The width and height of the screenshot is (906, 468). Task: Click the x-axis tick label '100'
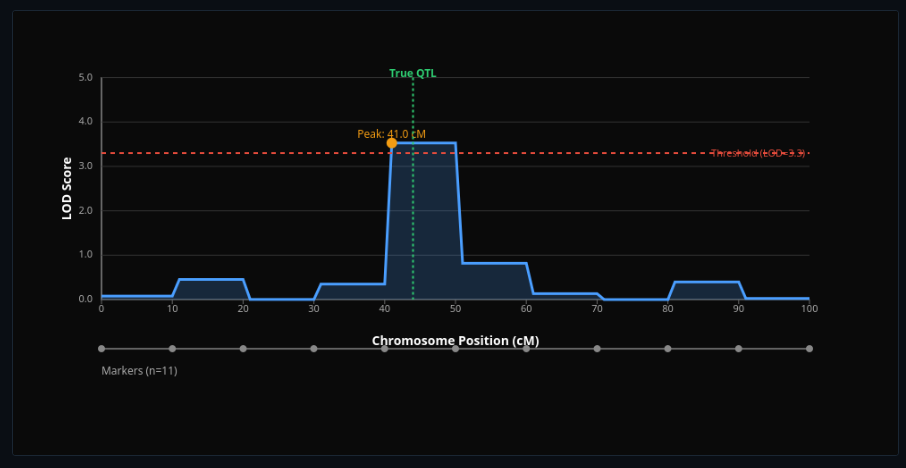click(810, 309)
